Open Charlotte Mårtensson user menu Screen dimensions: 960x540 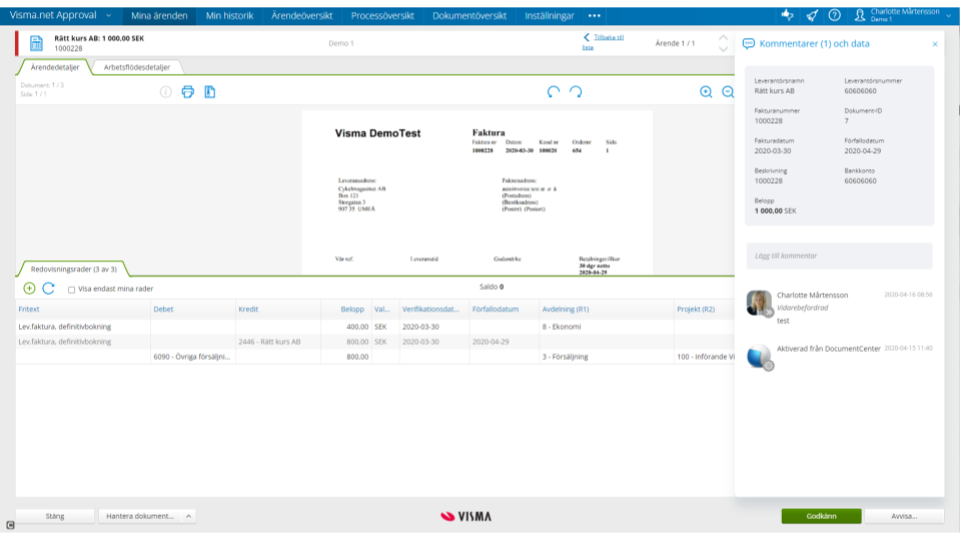click(x=903, y=15)
